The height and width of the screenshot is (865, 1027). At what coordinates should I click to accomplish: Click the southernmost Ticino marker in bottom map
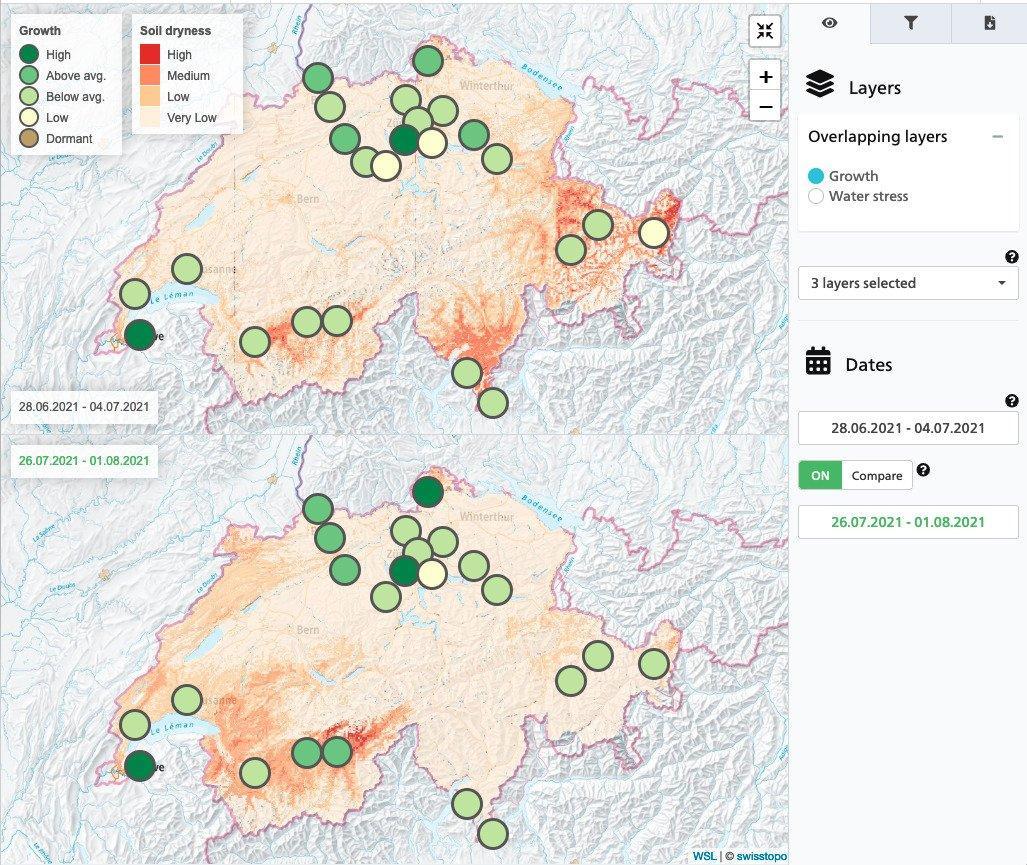pyautogui.click(x=493, y=834)
